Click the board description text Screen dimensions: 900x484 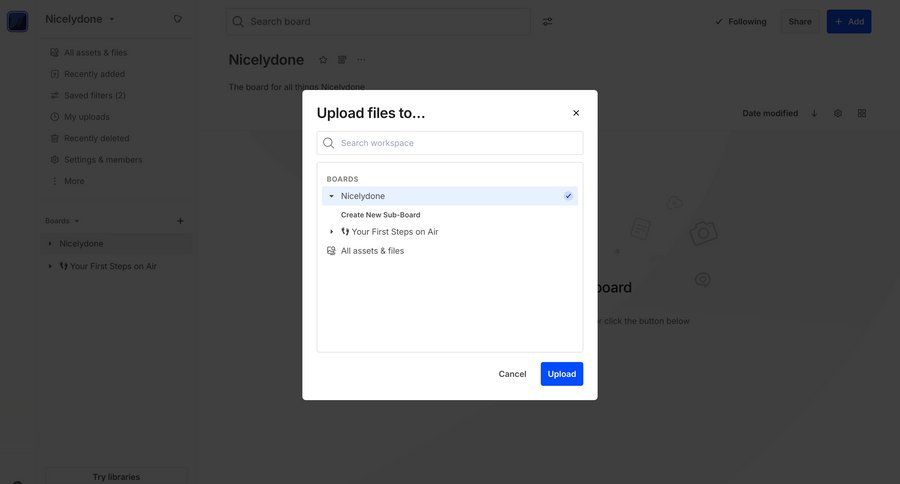pos(296,87)
